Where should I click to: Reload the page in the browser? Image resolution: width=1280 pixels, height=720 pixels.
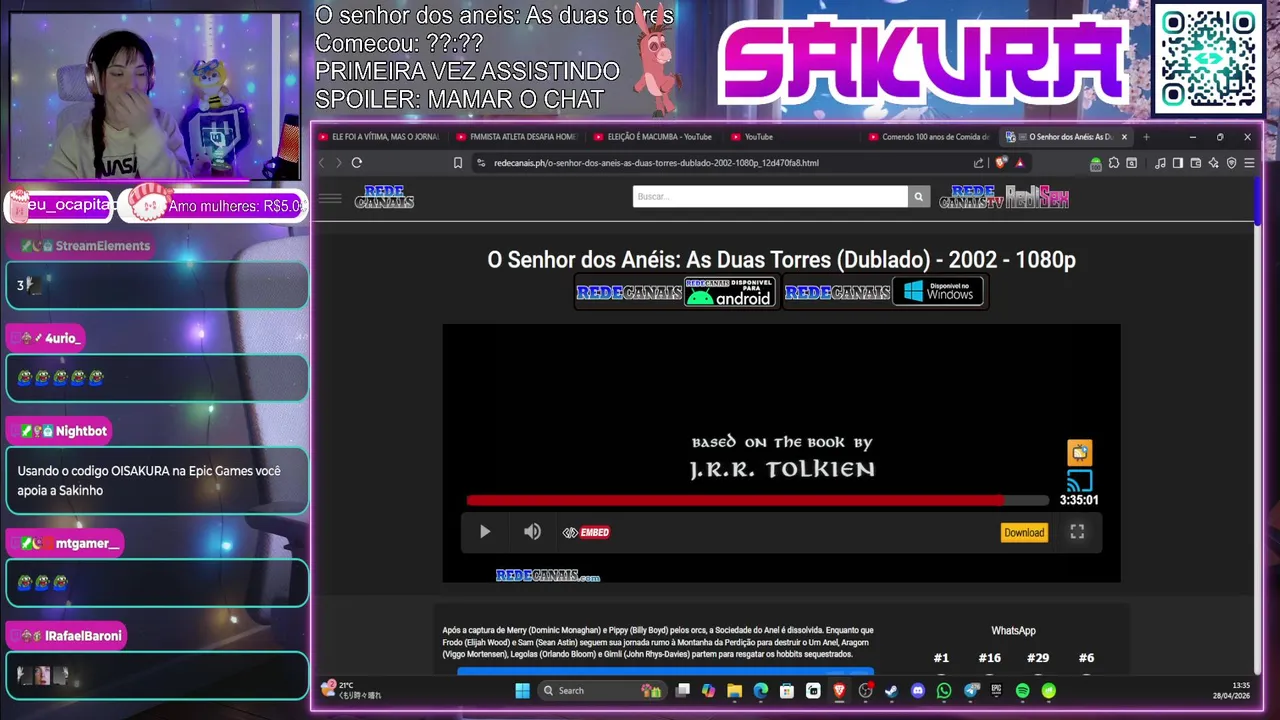point(356,163)
